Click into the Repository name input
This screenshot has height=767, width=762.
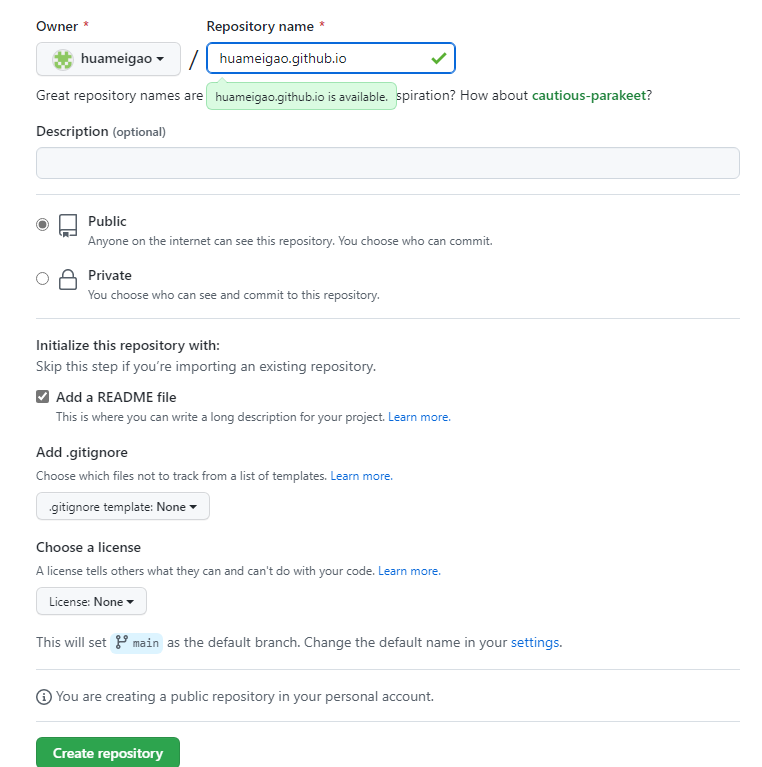point(320,59)
